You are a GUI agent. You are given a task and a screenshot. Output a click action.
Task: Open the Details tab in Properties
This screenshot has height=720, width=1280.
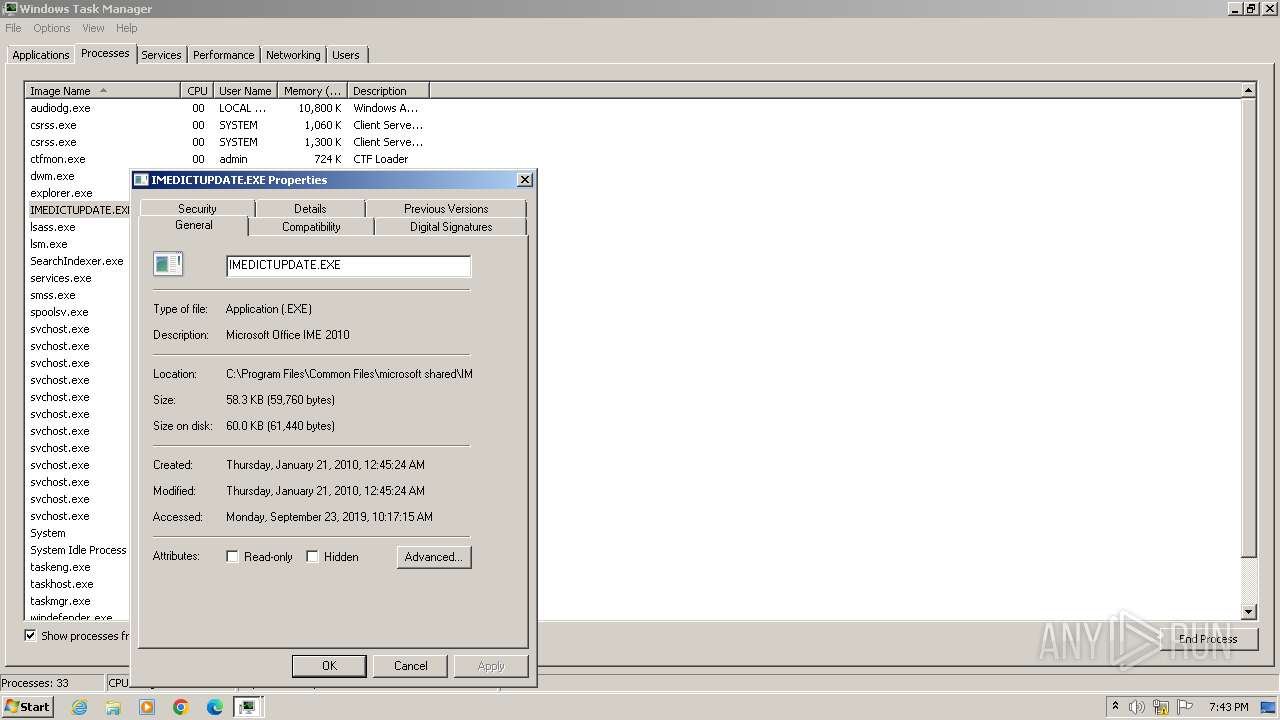(x=310, y=208)
